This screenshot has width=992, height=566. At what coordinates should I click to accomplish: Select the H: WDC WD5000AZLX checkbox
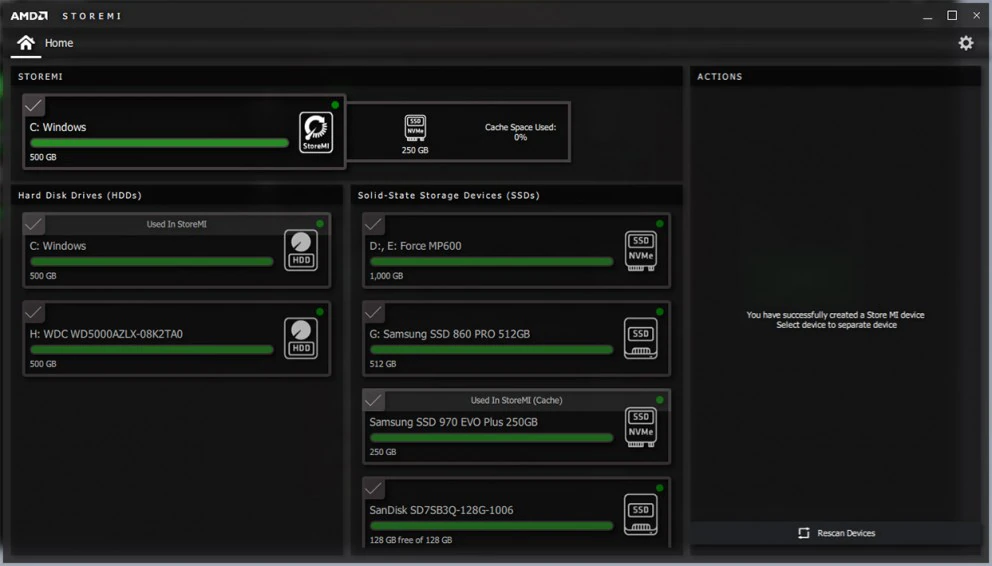pos(34,312)
